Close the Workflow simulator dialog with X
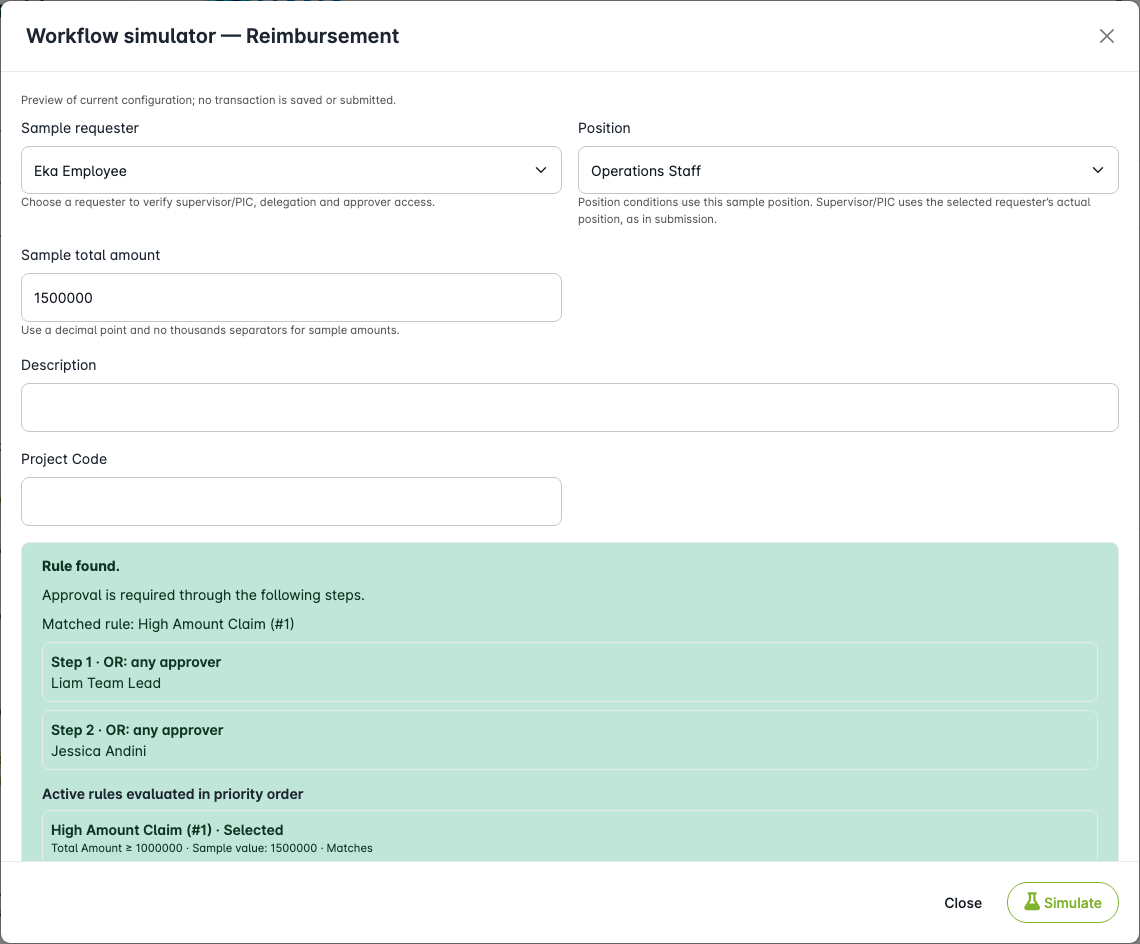 click(1107, 36)
